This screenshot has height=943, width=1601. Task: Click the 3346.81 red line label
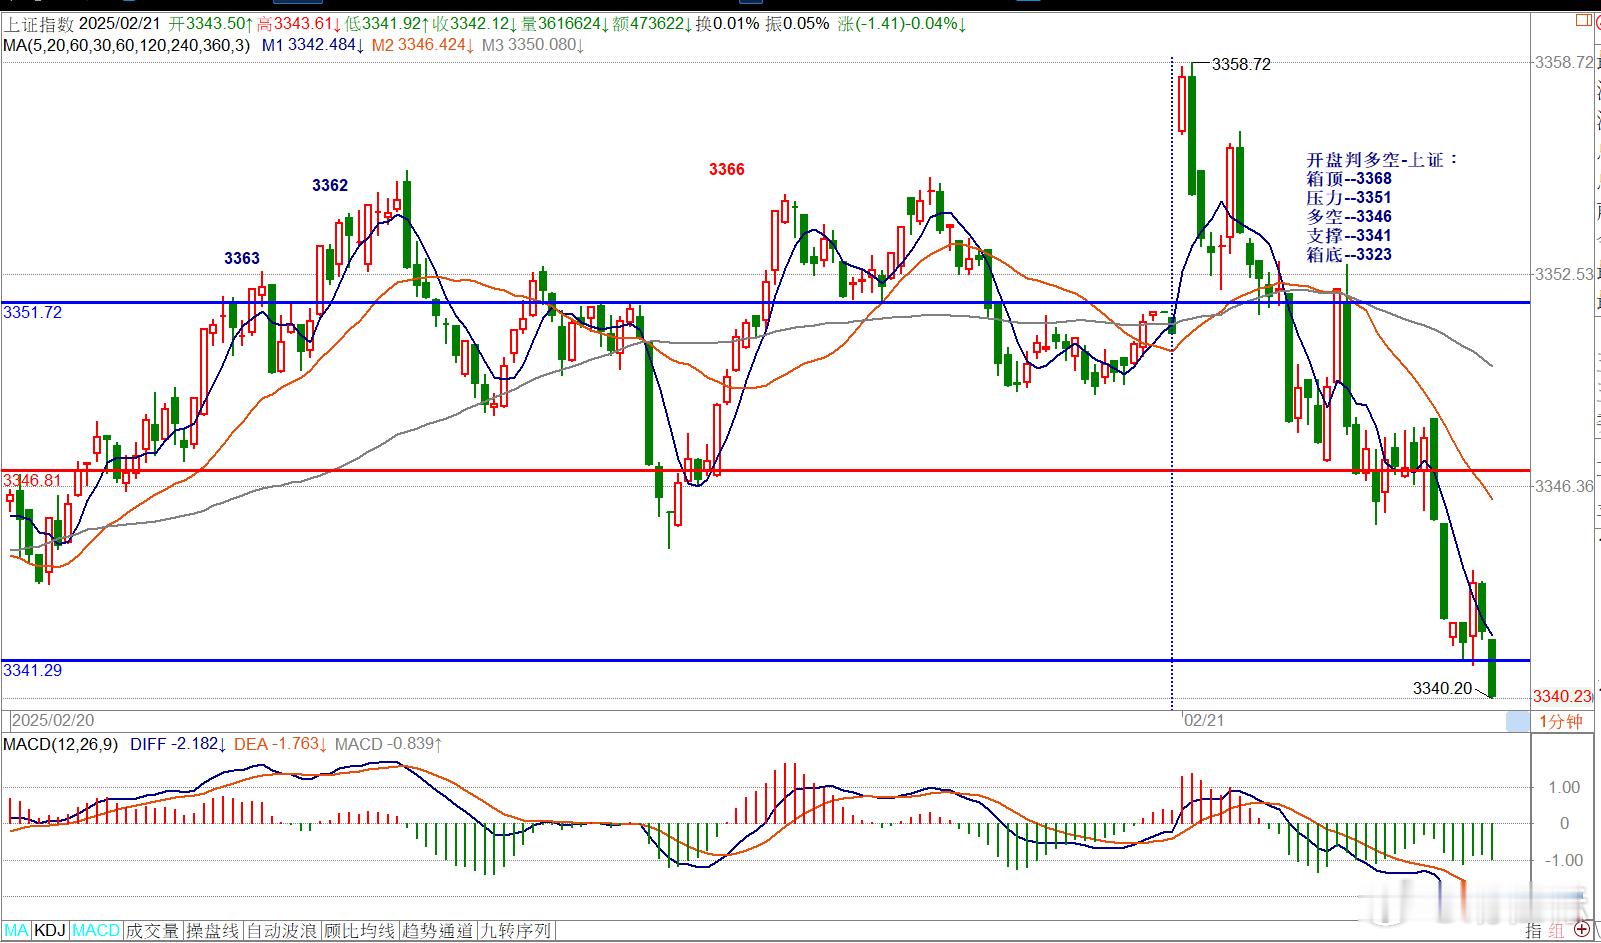point(32,481)
